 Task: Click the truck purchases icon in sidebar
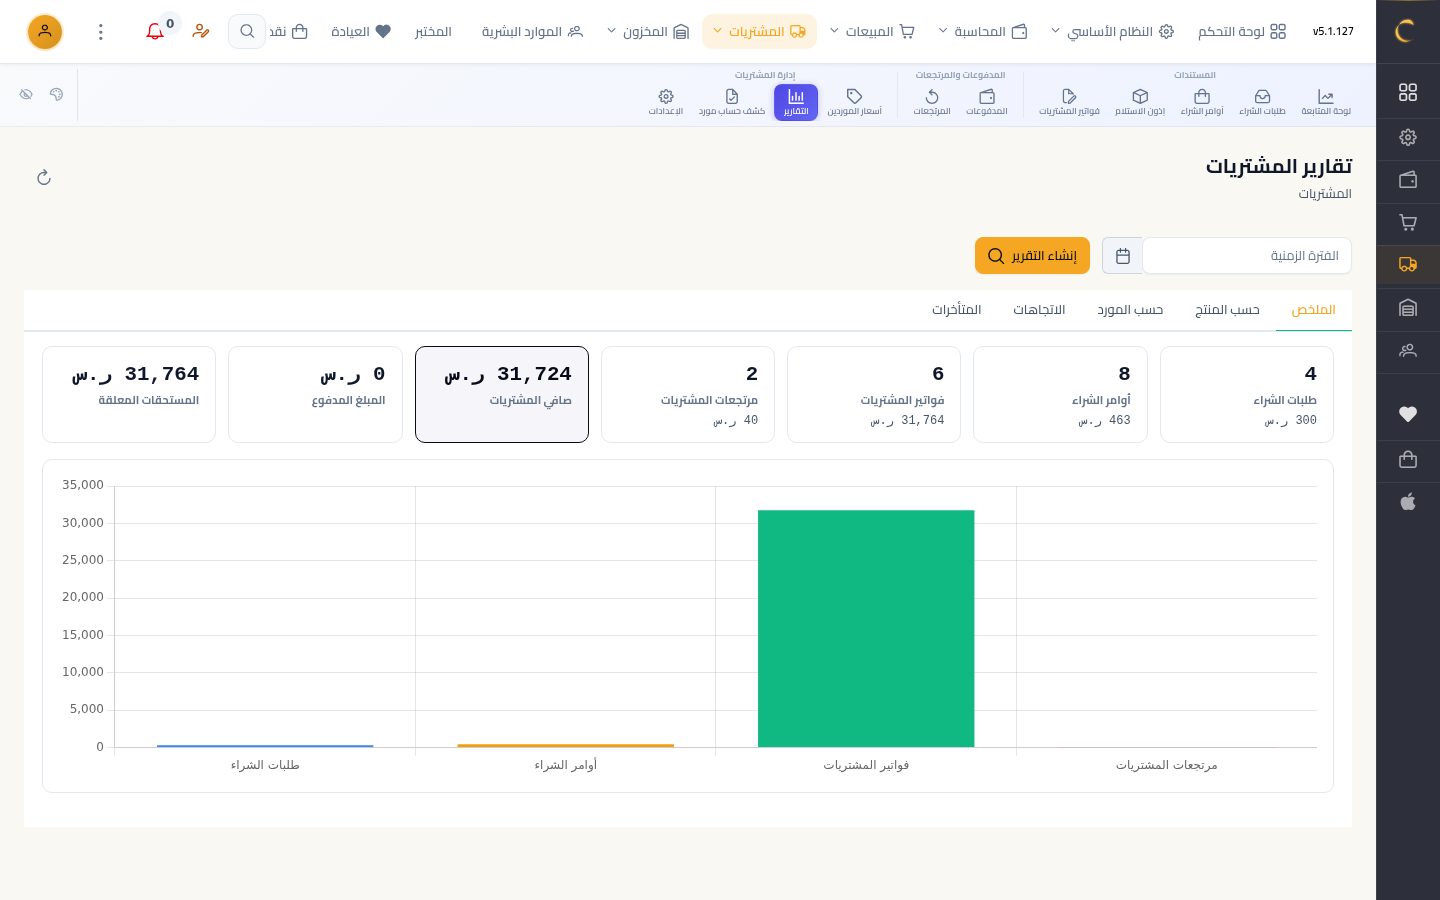1408,265
